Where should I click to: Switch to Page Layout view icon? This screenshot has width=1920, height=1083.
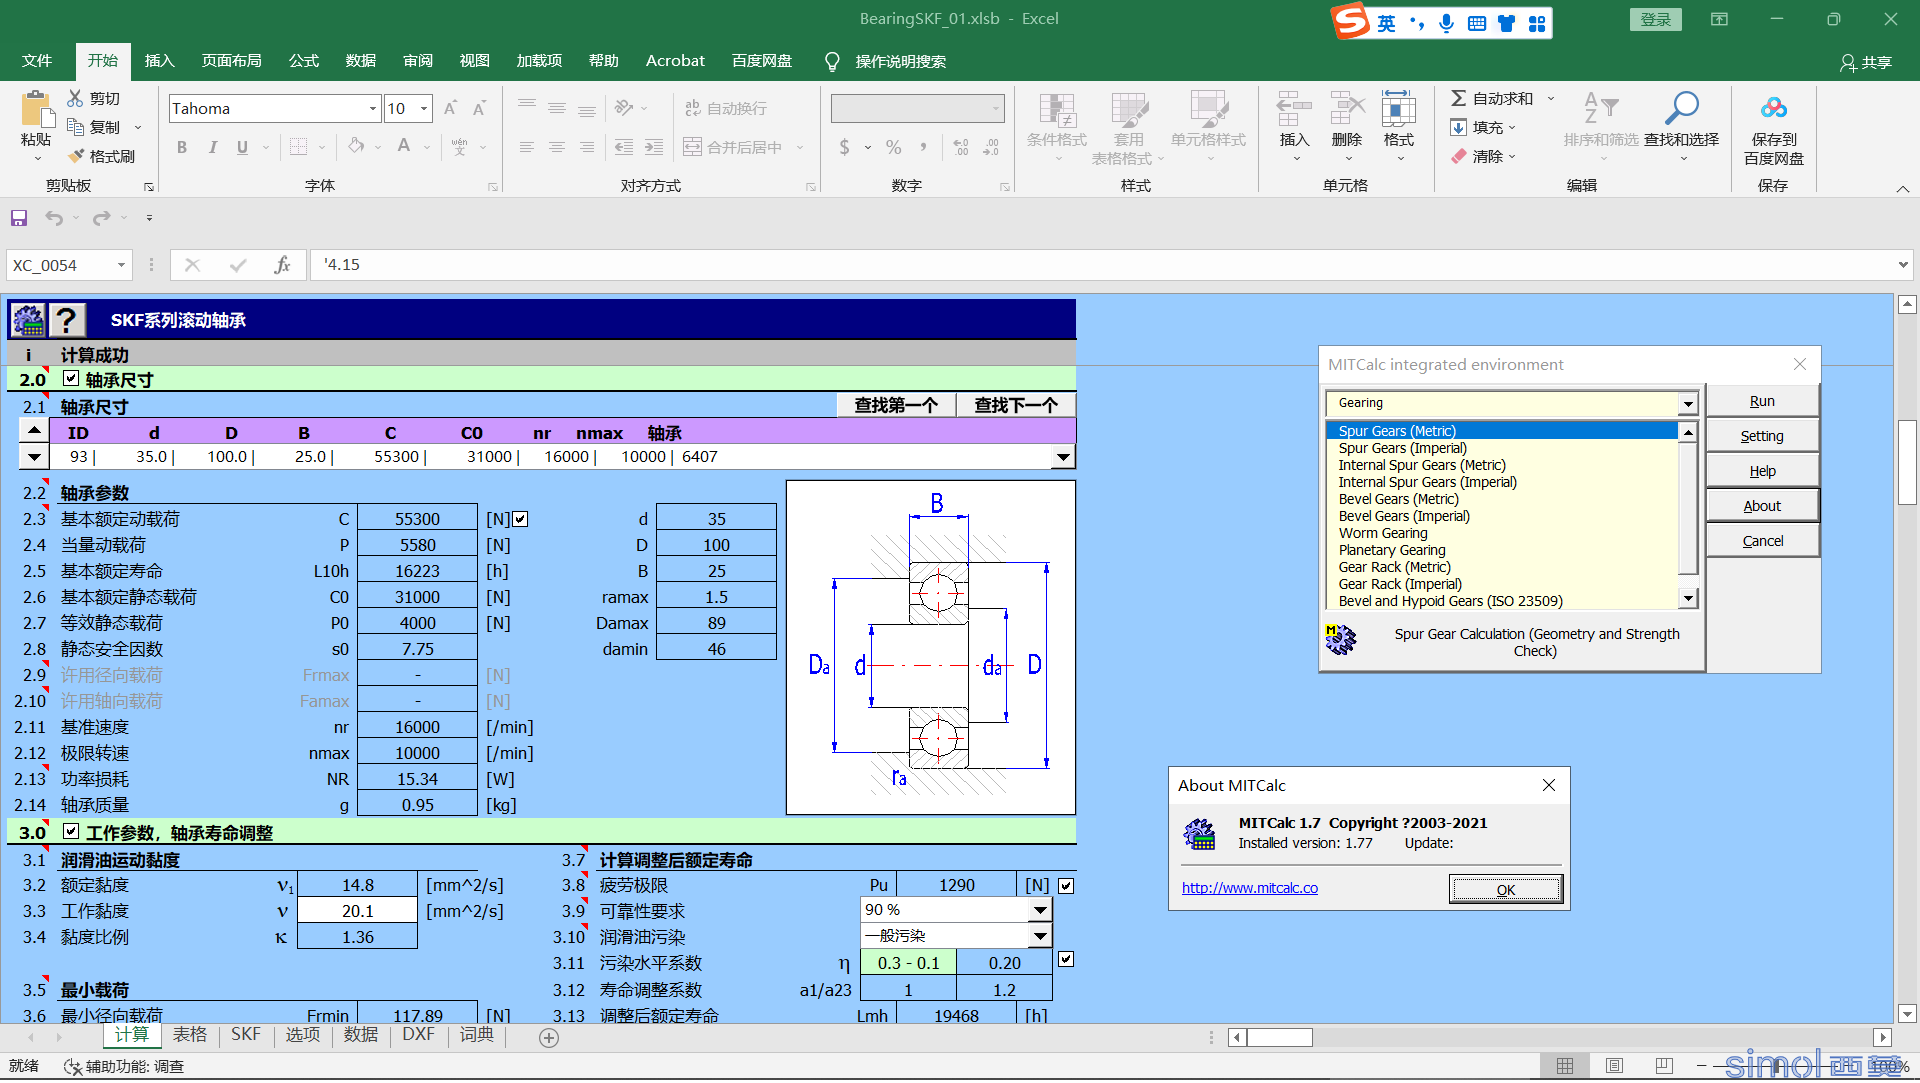click(x=1614, y=1066)
